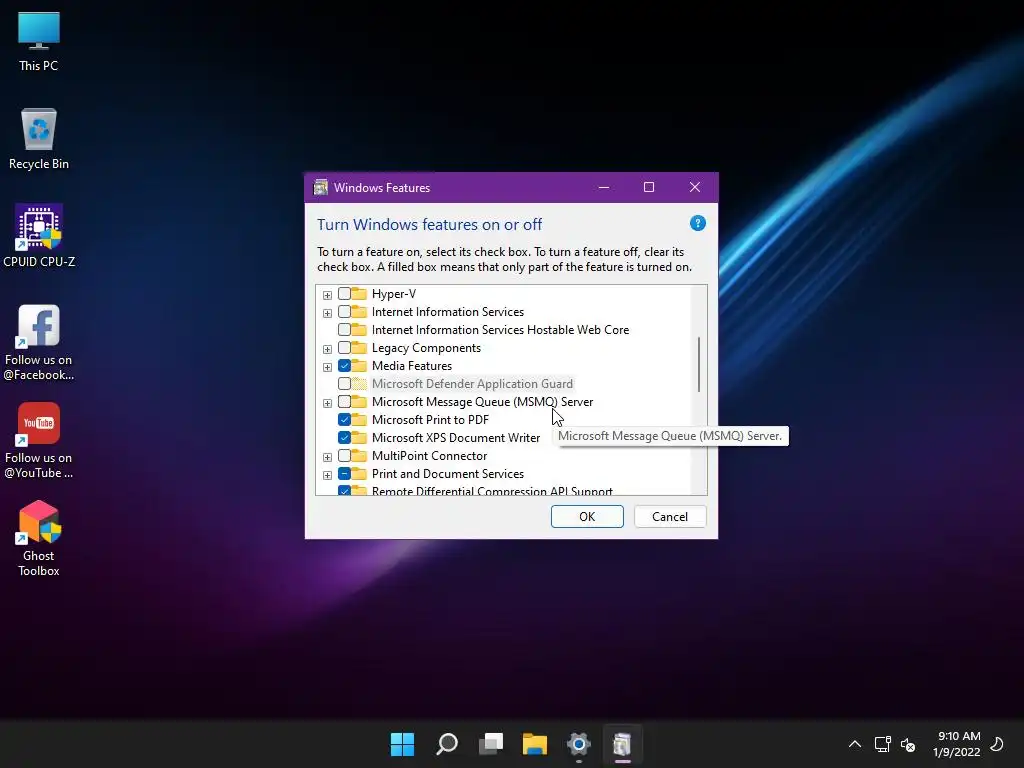Select the Follow us on Facebook shortcut
The image size is (1024, 768).
tap(39, 344)
